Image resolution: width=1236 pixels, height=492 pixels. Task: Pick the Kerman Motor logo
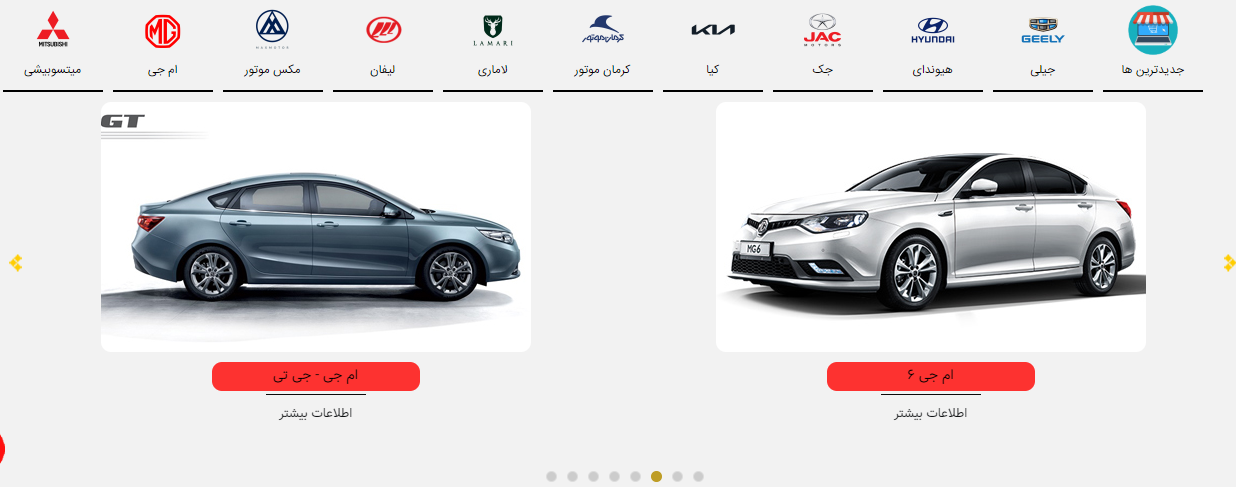pyautogui.click(x=603, y=30)
